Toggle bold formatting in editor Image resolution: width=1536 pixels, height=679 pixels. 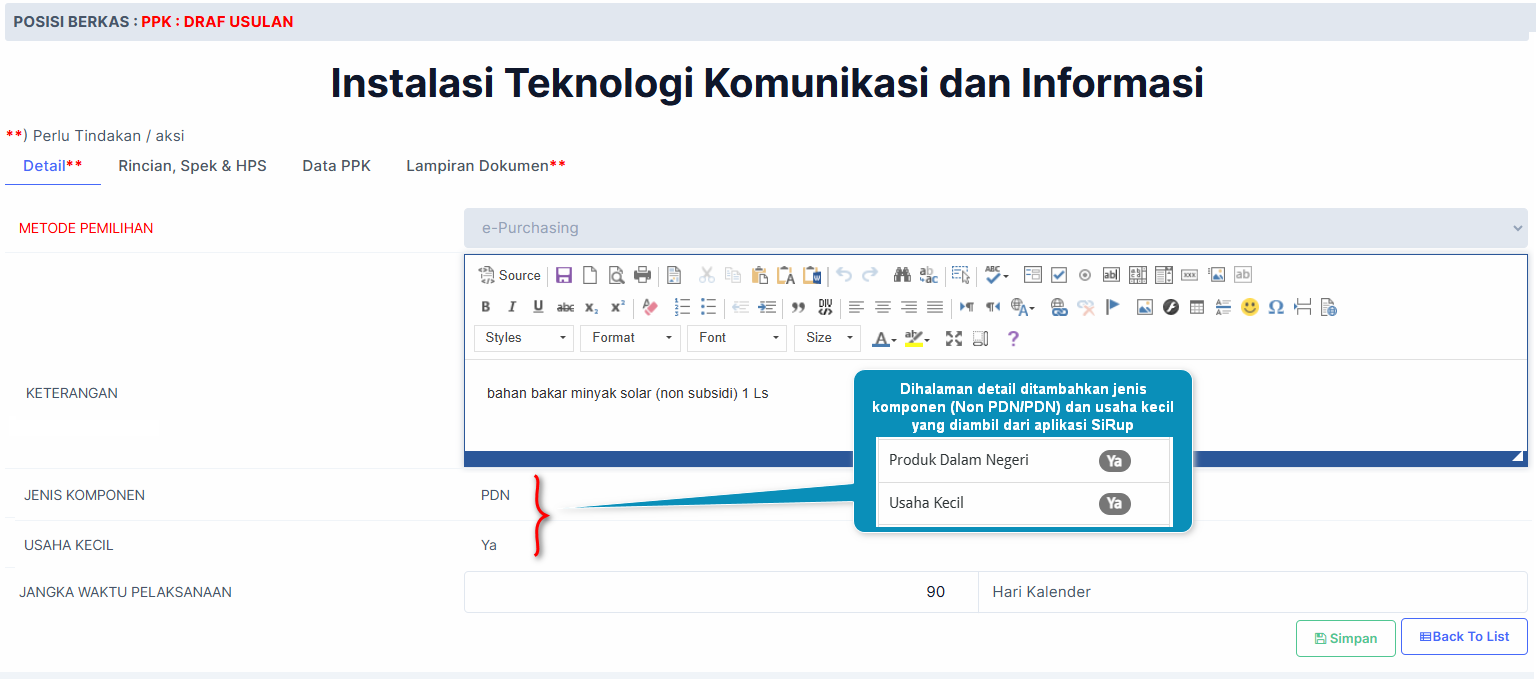[x=486, y=307]
